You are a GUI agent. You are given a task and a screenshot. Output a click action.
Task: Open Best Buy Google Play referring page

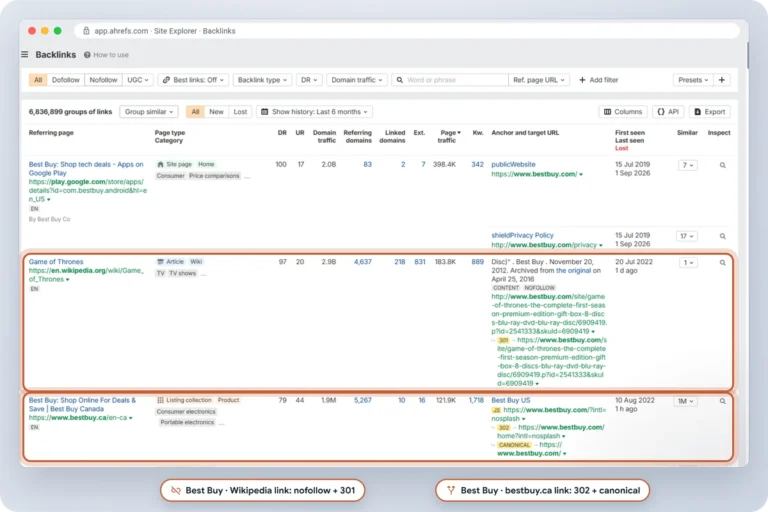pyautogui.click(x=86, y=169)
